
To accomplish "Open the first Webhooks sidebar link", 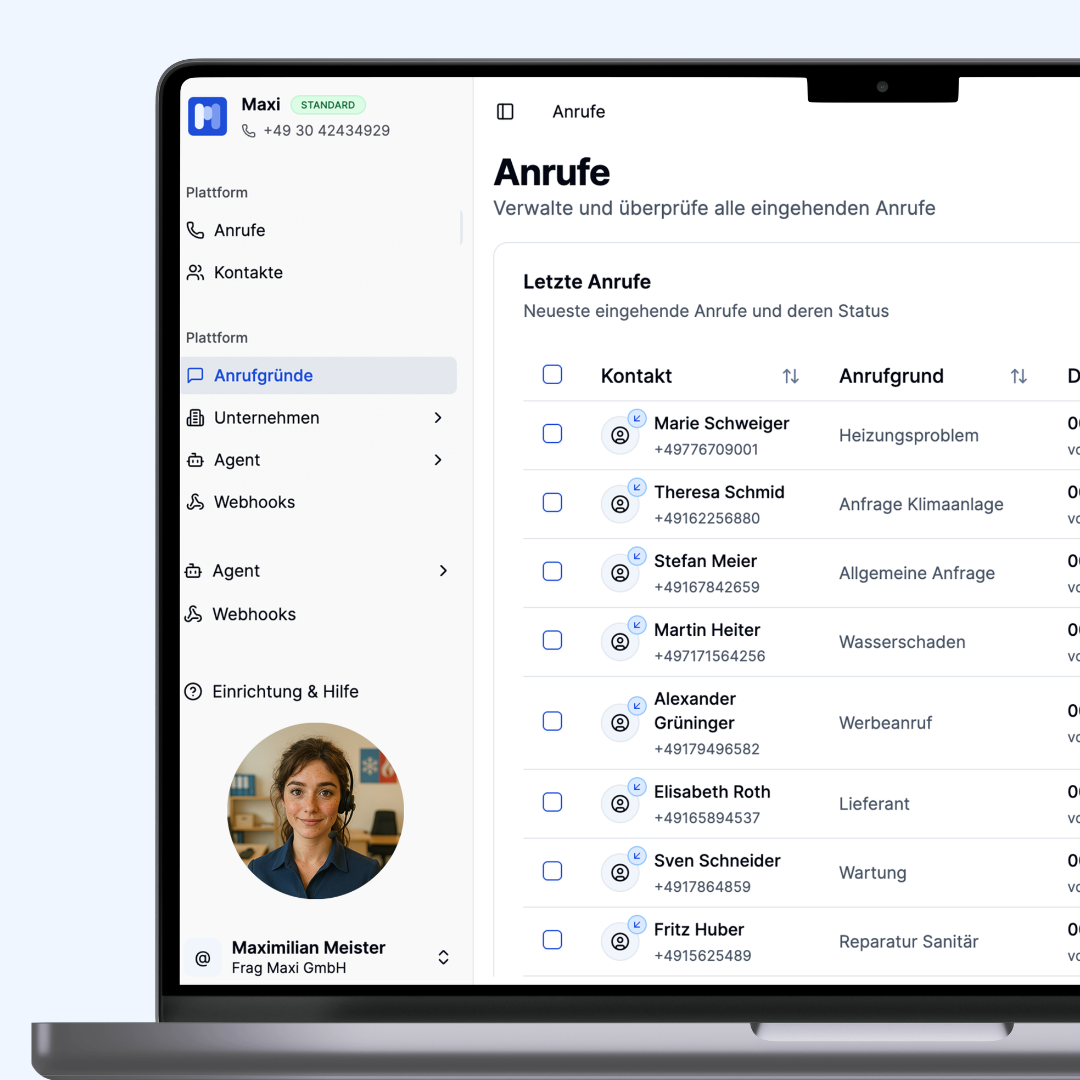I will click(254, 502).
